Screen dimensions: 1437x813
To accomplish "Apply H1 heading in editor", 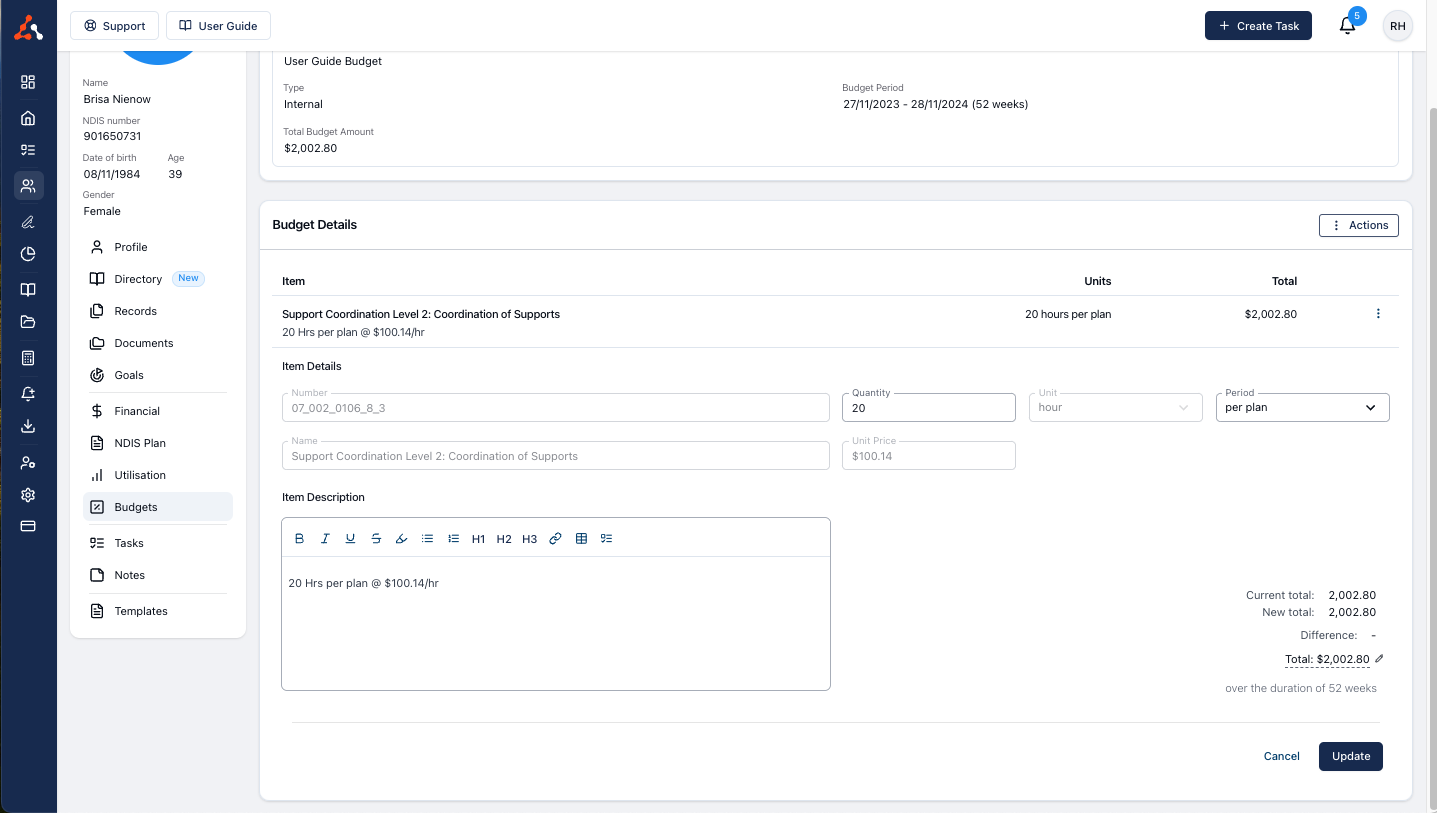I will (478, 539).
